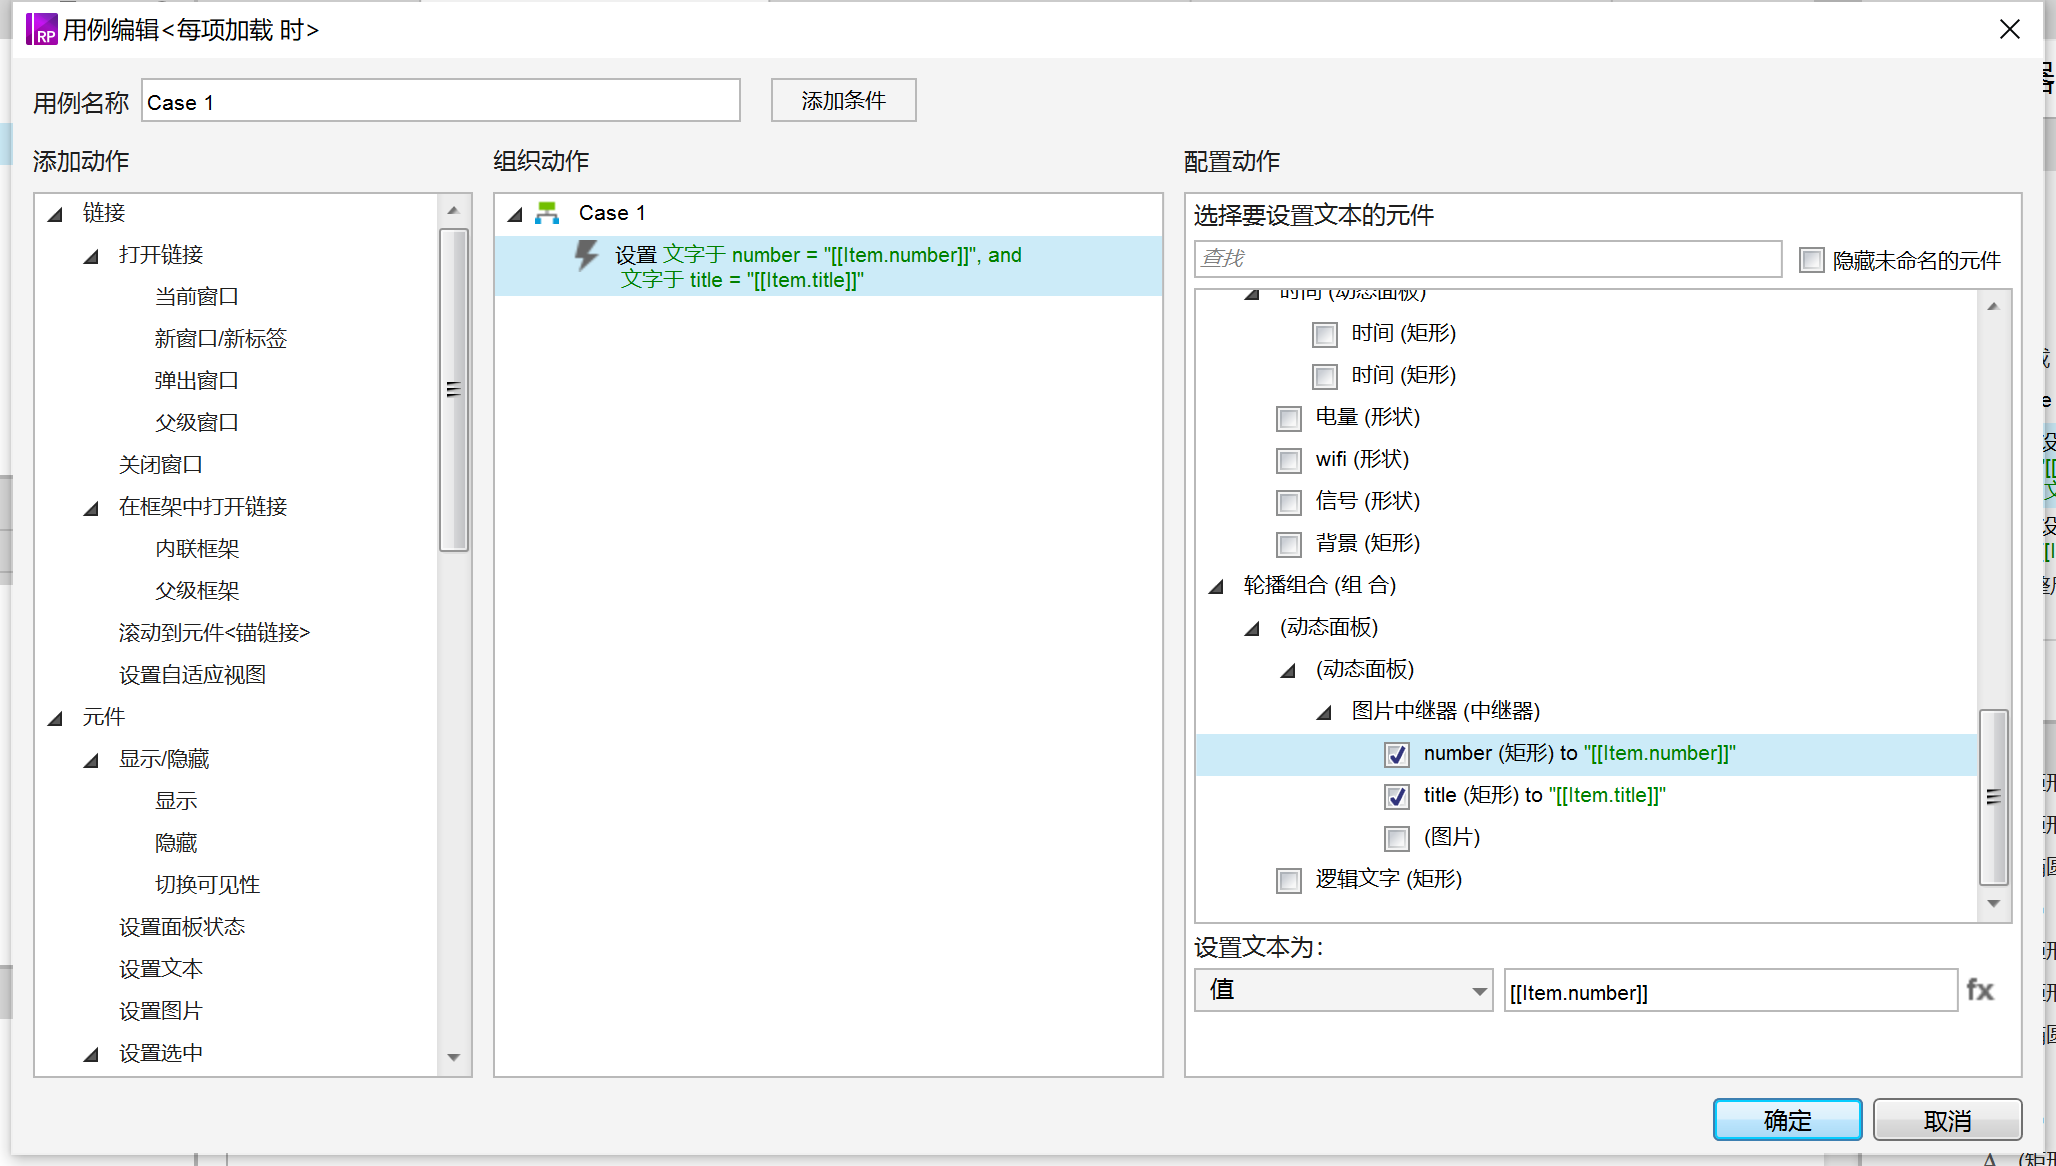Select the 切换可见性 action

207,884
